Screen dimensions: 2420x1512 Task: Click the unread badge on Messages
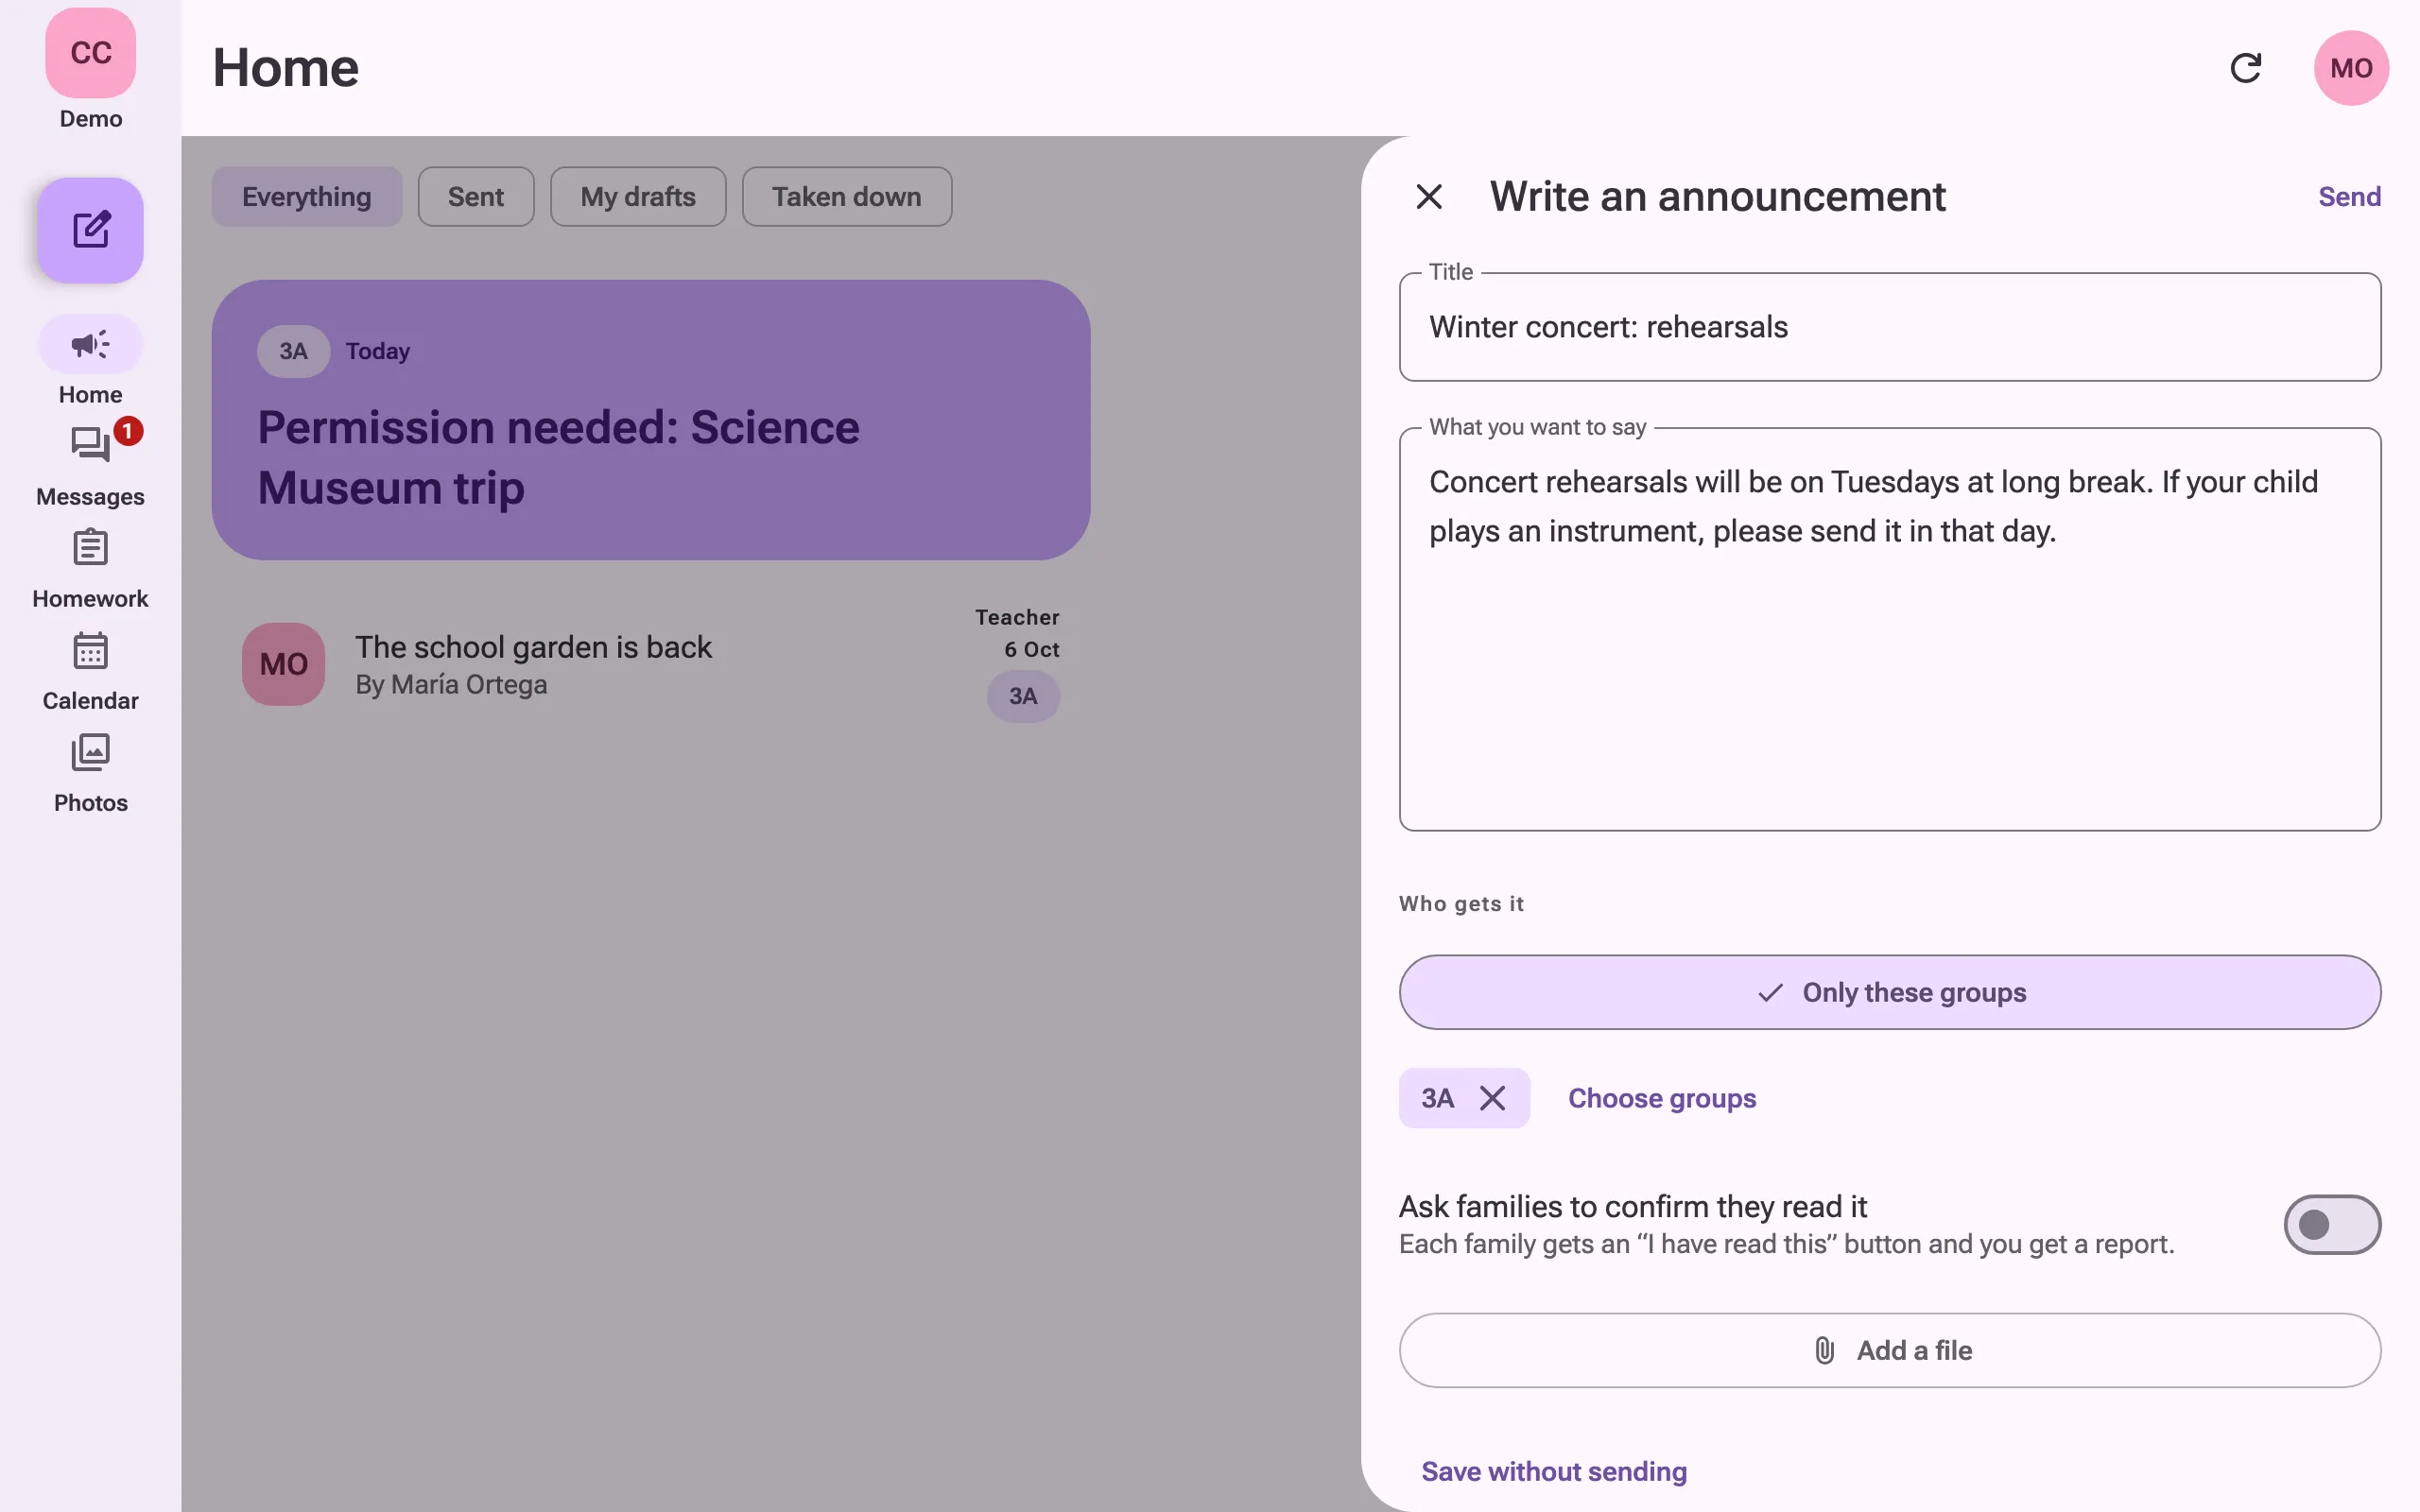(128, 431)
